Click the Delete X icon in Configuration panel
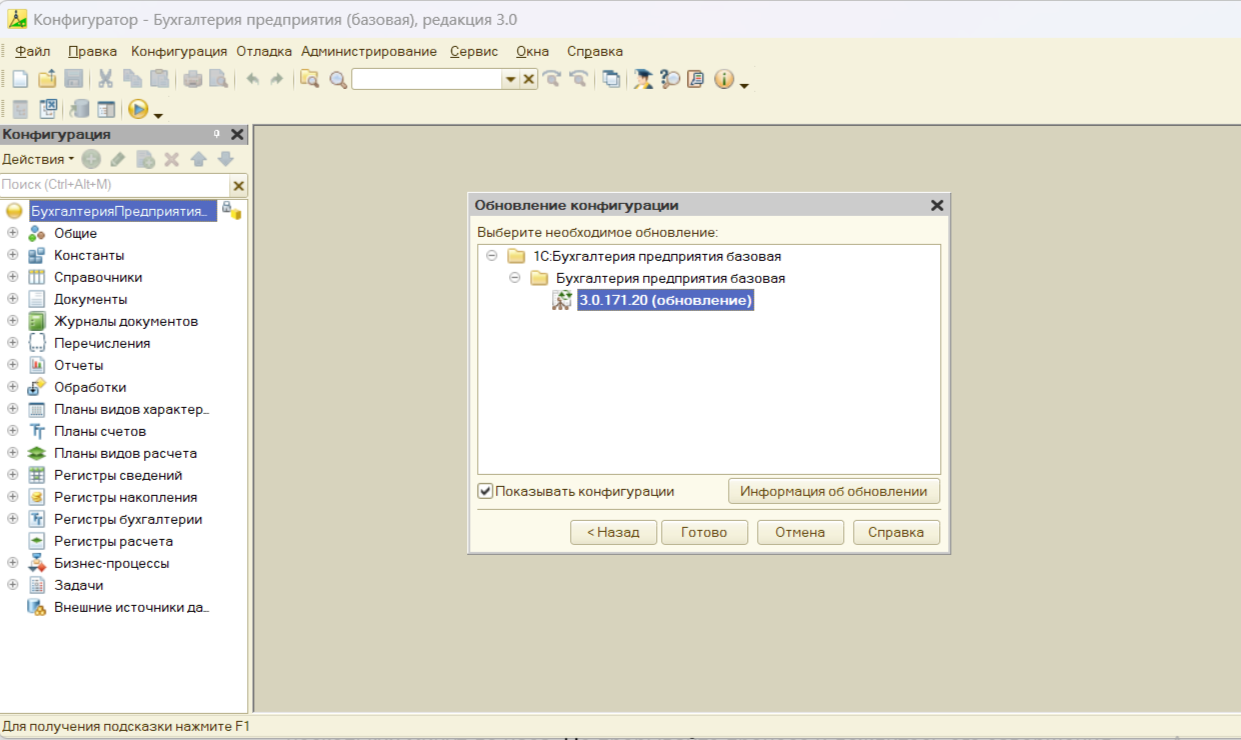Image resolution: width=1241 pixels, height=740 pixels. click(171, 159)
